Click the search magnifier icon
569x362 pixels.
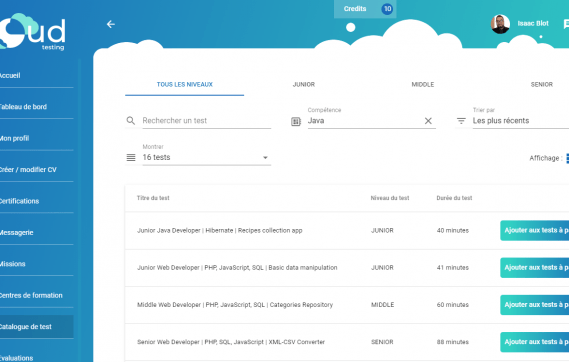tap(131, 120)
